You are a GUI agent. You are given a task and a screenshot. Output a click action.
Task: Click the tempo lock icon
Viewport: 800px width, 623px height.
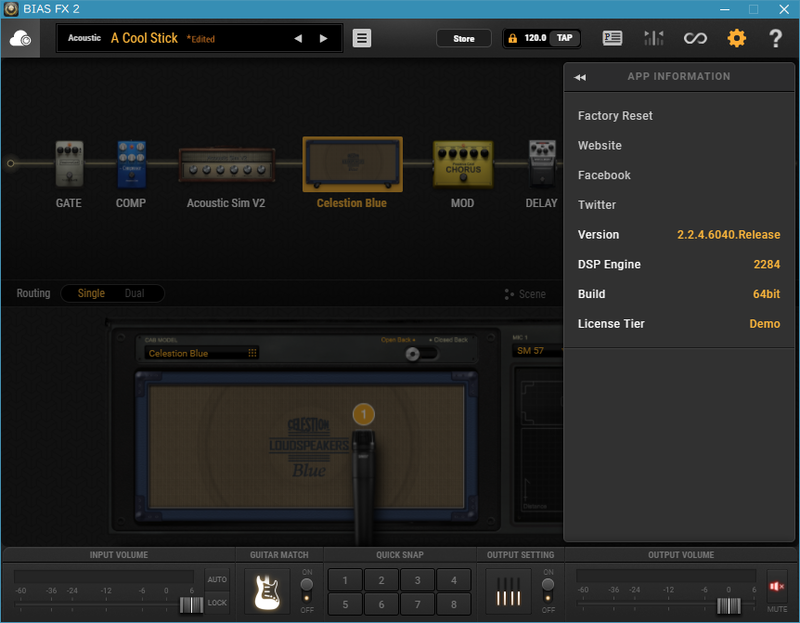coord(512,38)
